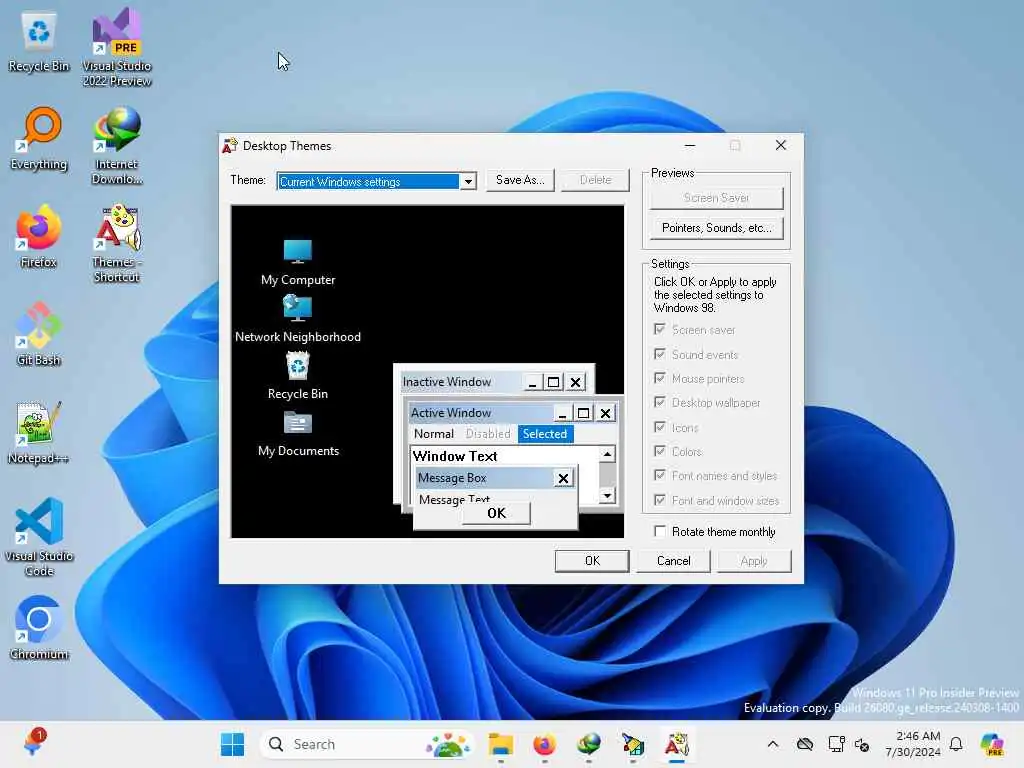Select the Notepad++ desktop icon

coord(39,432)
